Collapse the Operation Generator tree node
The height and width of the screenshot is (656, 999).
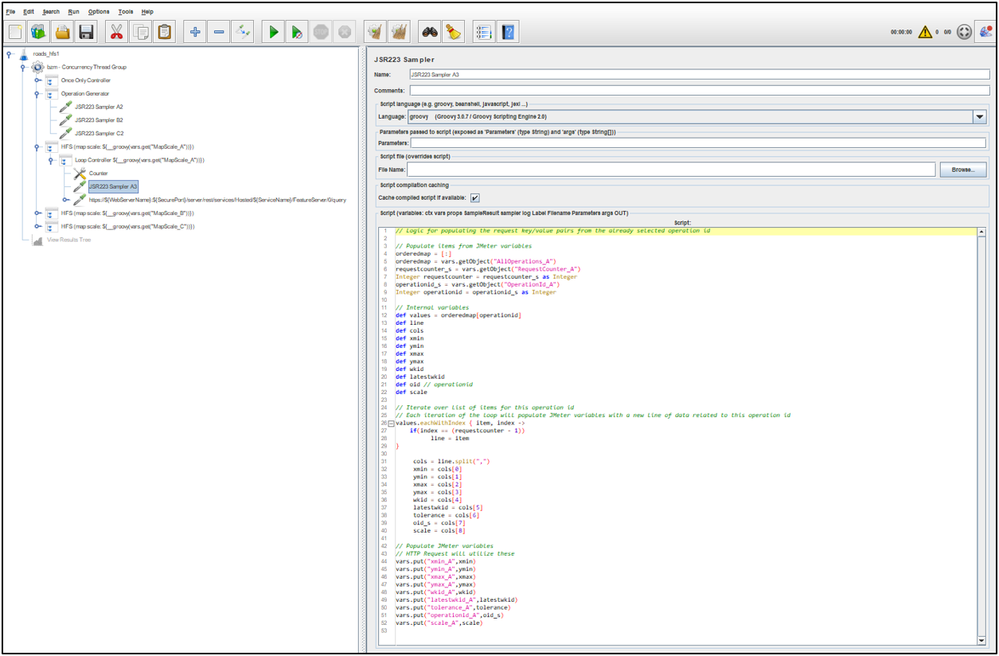tap(37, 93)
